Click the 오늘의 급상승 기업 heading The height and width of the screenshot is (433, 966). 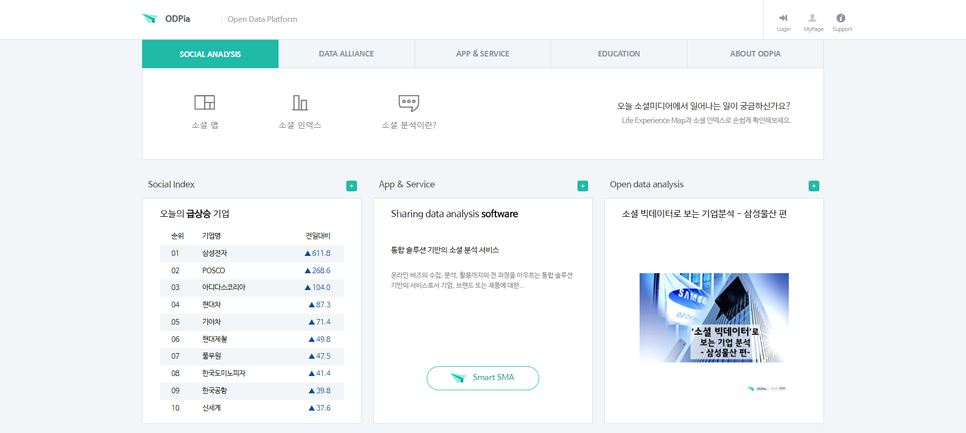[194, 214]
